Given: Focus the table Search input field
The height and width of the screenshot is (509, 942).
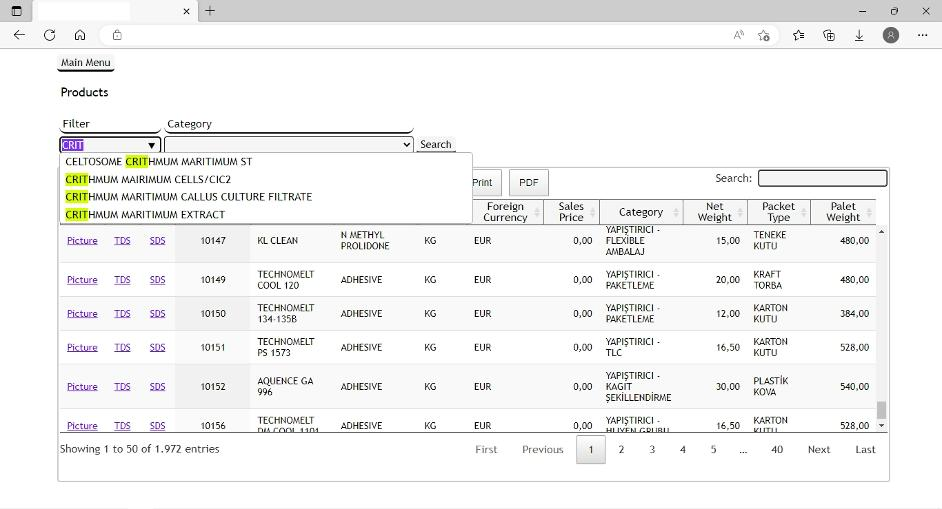Looking at the screenshot, I should point(822,179).
